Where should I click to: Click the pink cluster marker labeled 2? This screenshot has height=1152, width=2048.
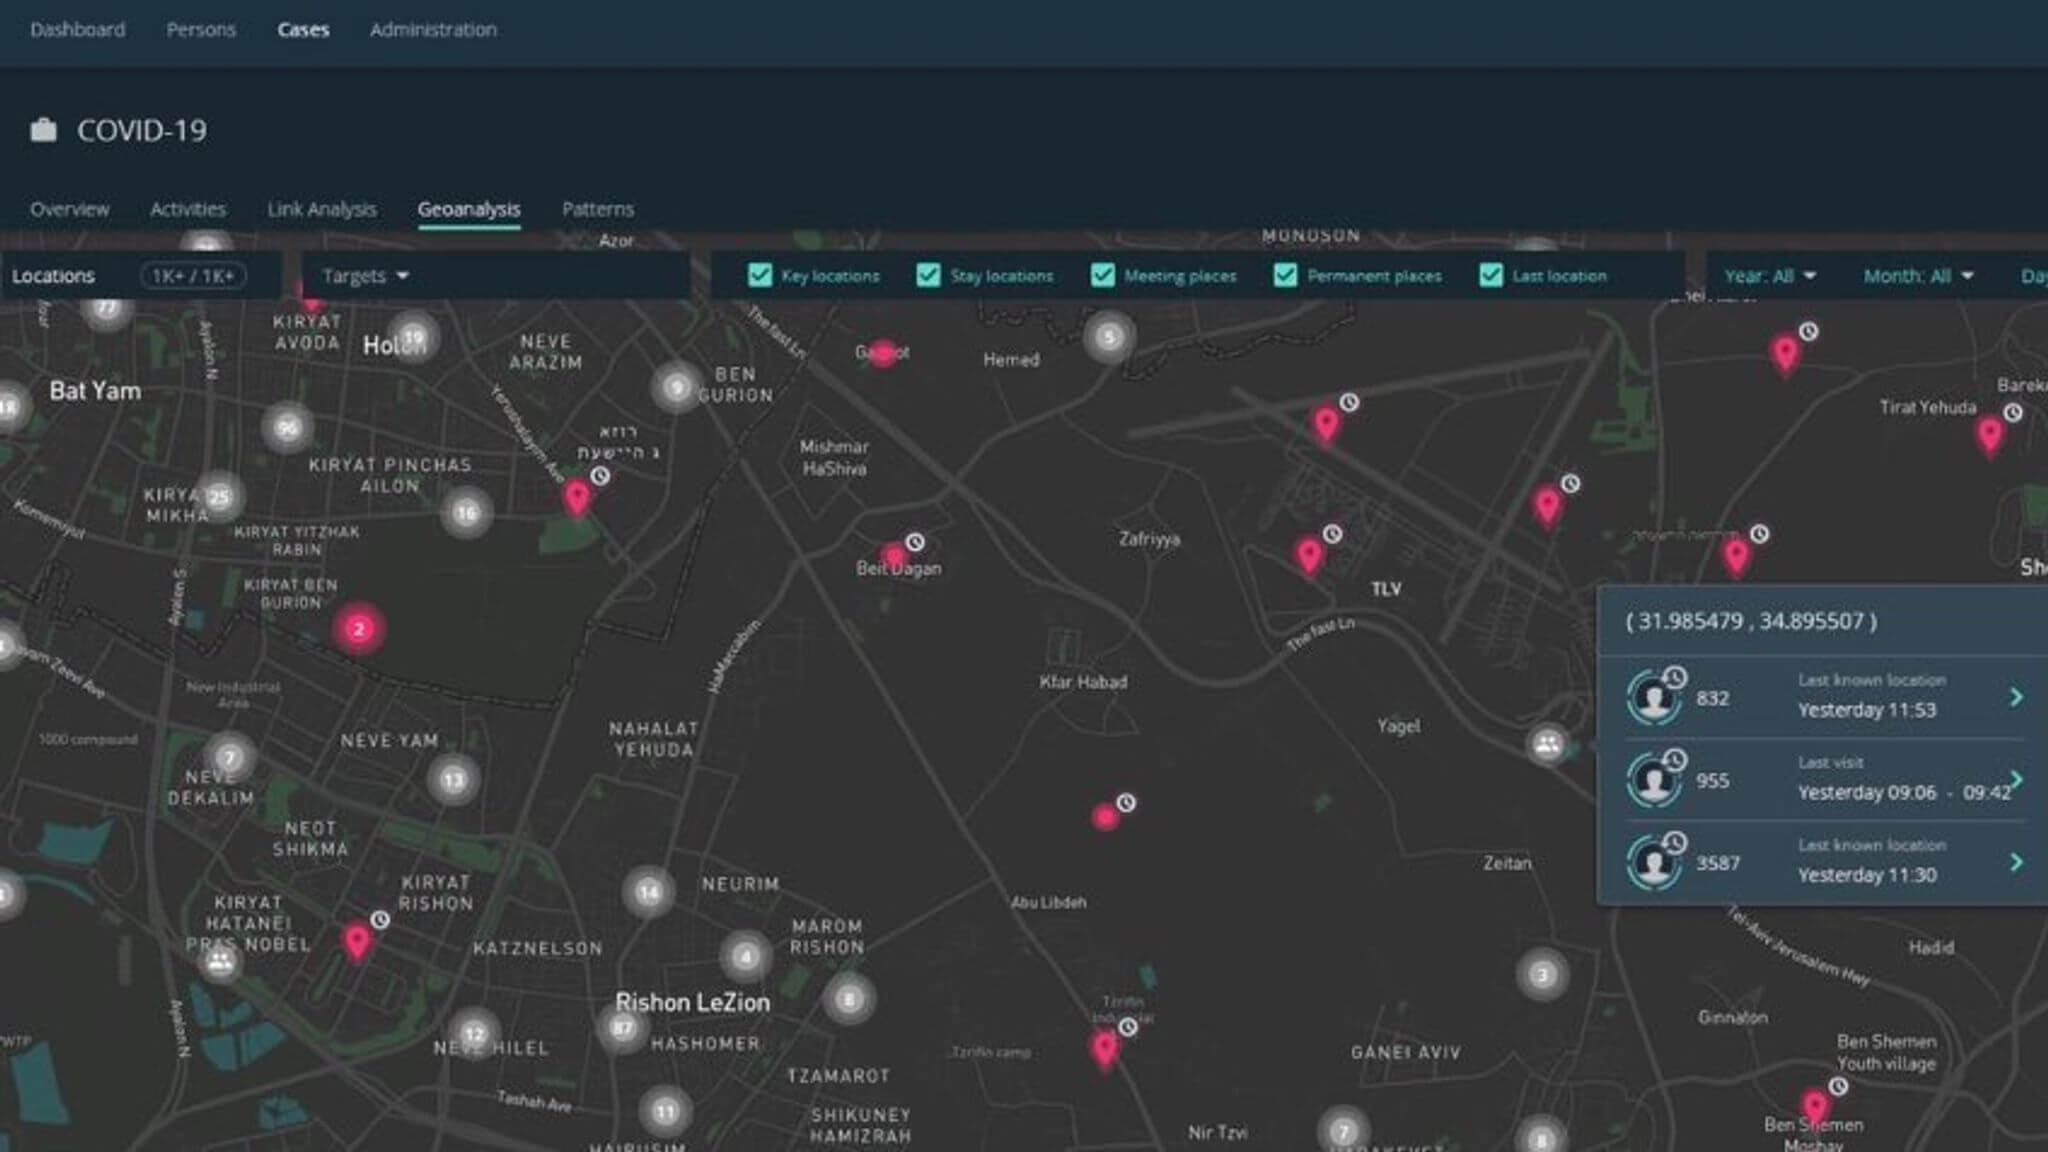[359, 629]
